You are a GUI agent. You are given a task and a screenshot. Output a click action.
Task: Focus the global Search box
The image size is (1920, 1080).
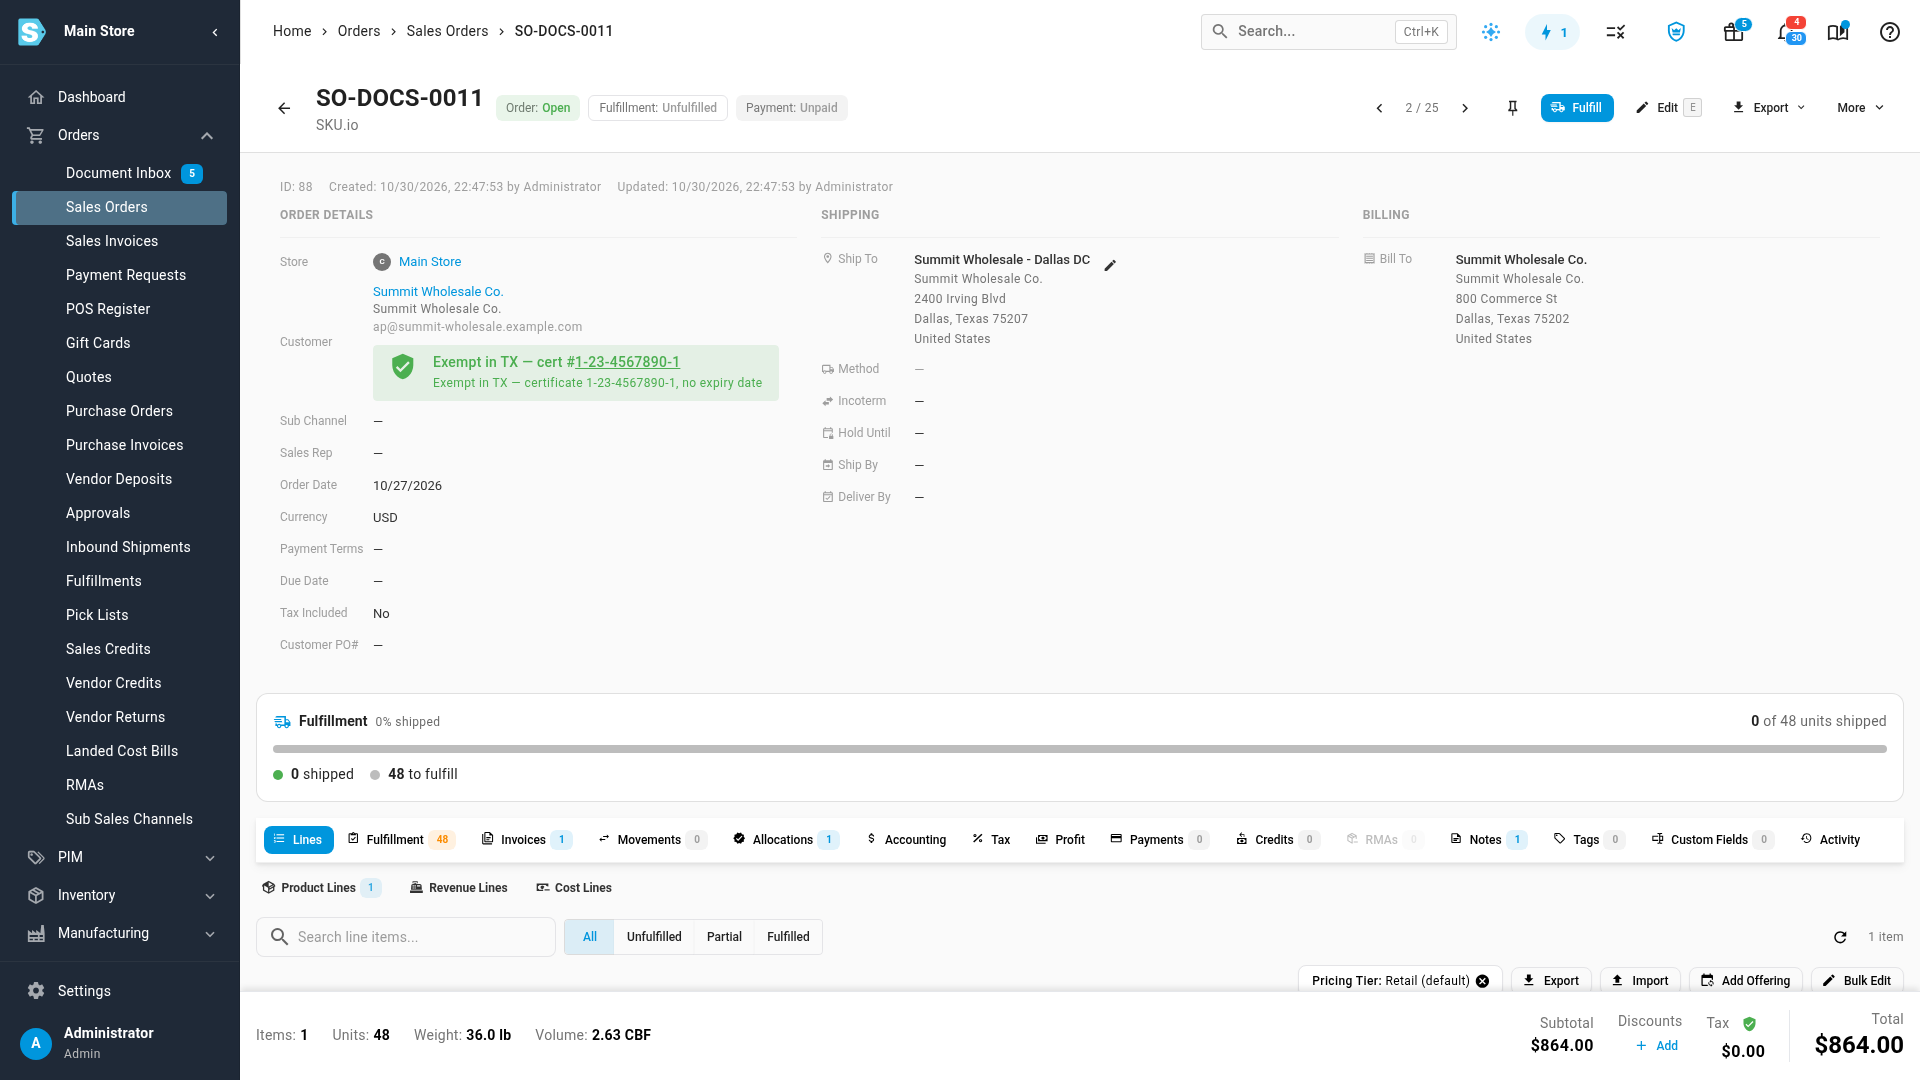click(x=1328, y=32)
